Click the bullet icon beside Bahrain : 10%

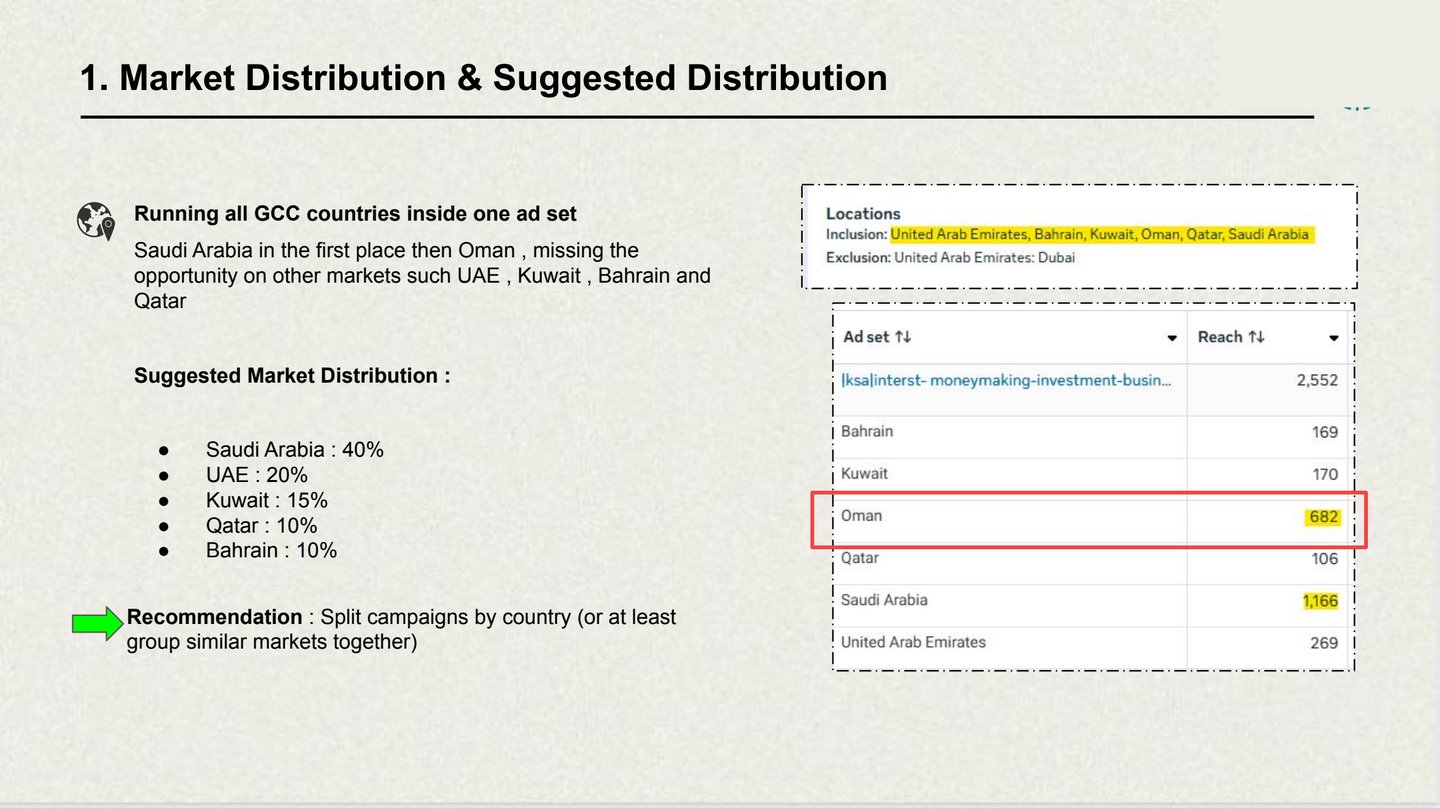coord(166,551)
